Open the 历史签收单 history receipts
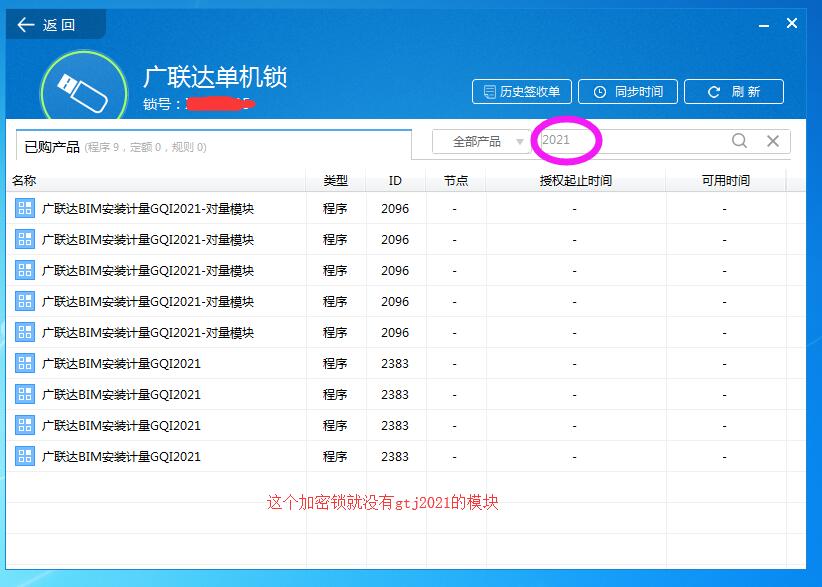Viewport: 822px width, 587px height. [x=522, y=92]
